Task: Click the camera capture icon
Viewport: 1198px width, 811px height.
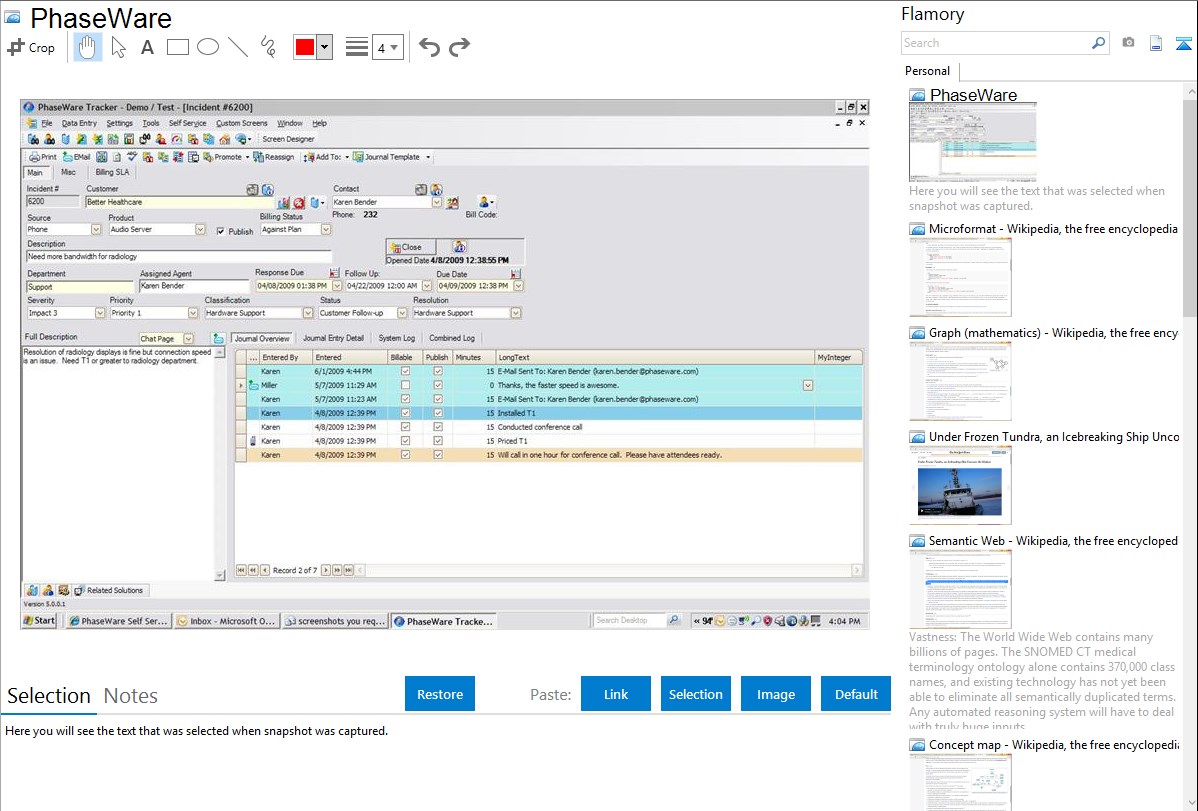Action: pyautogui.click(x=1128, y=43)
